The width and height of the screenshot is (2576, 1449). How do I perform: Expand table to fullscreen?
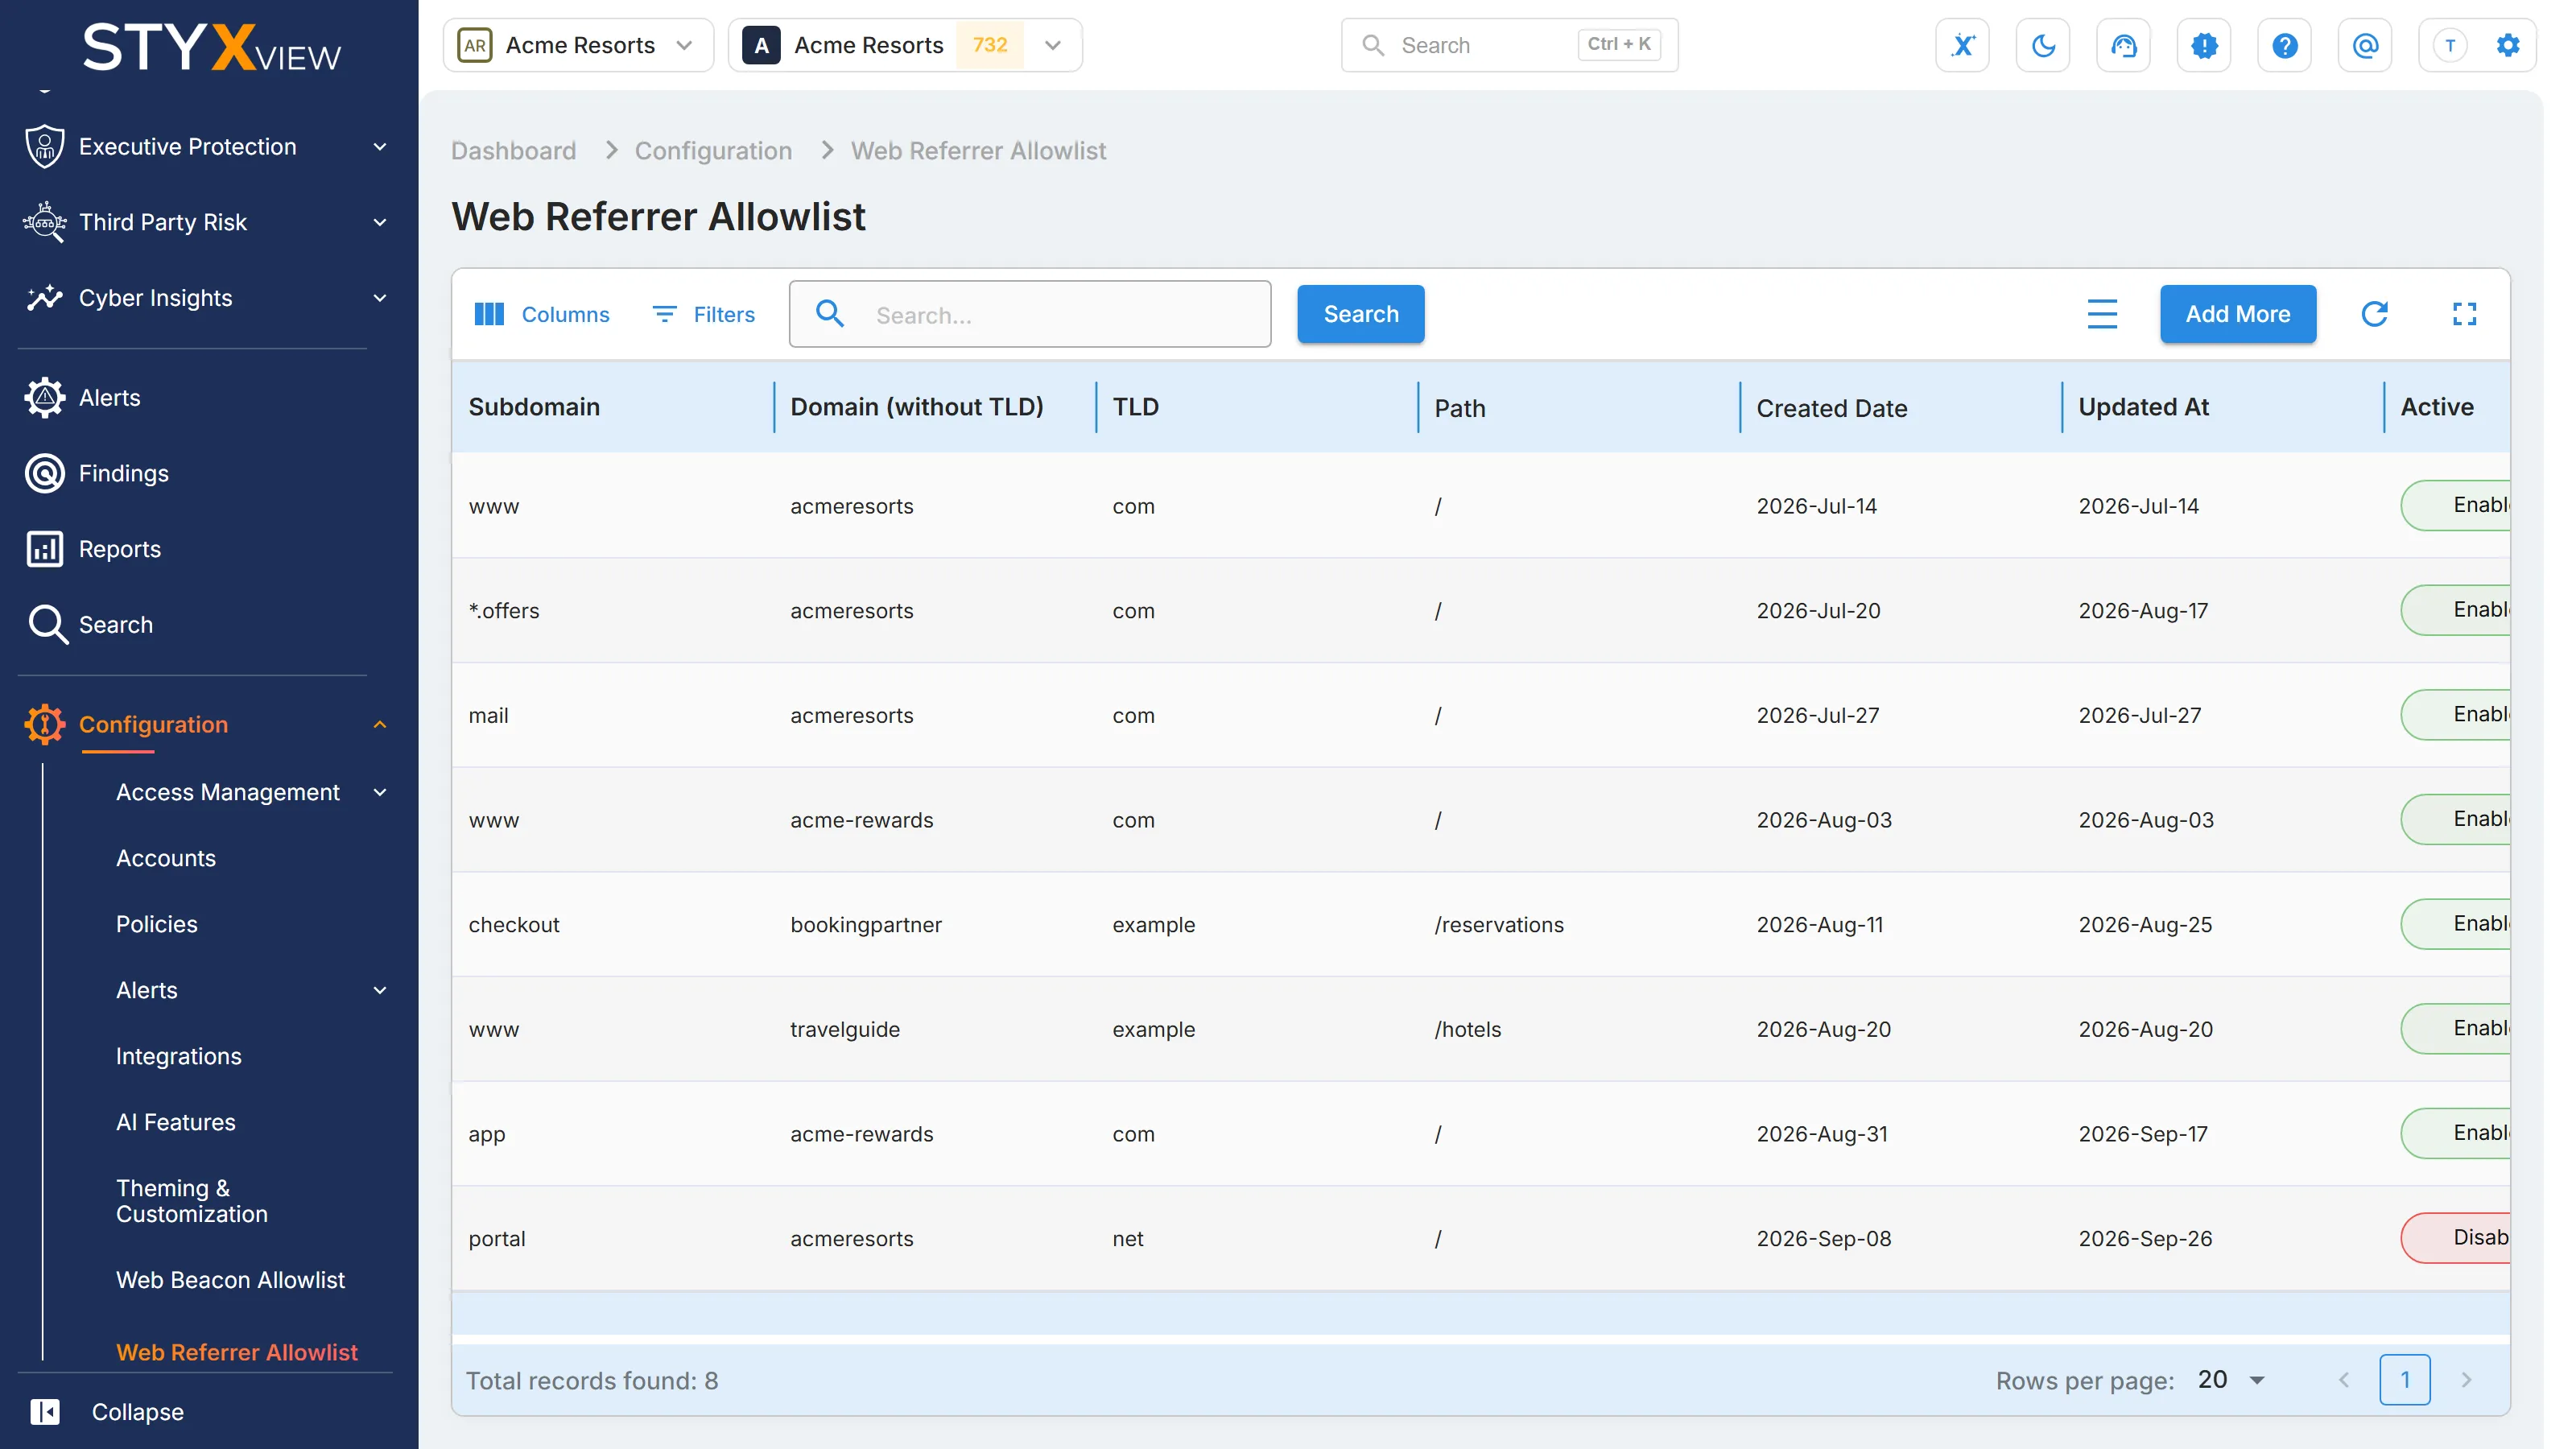coord(2465,314)
